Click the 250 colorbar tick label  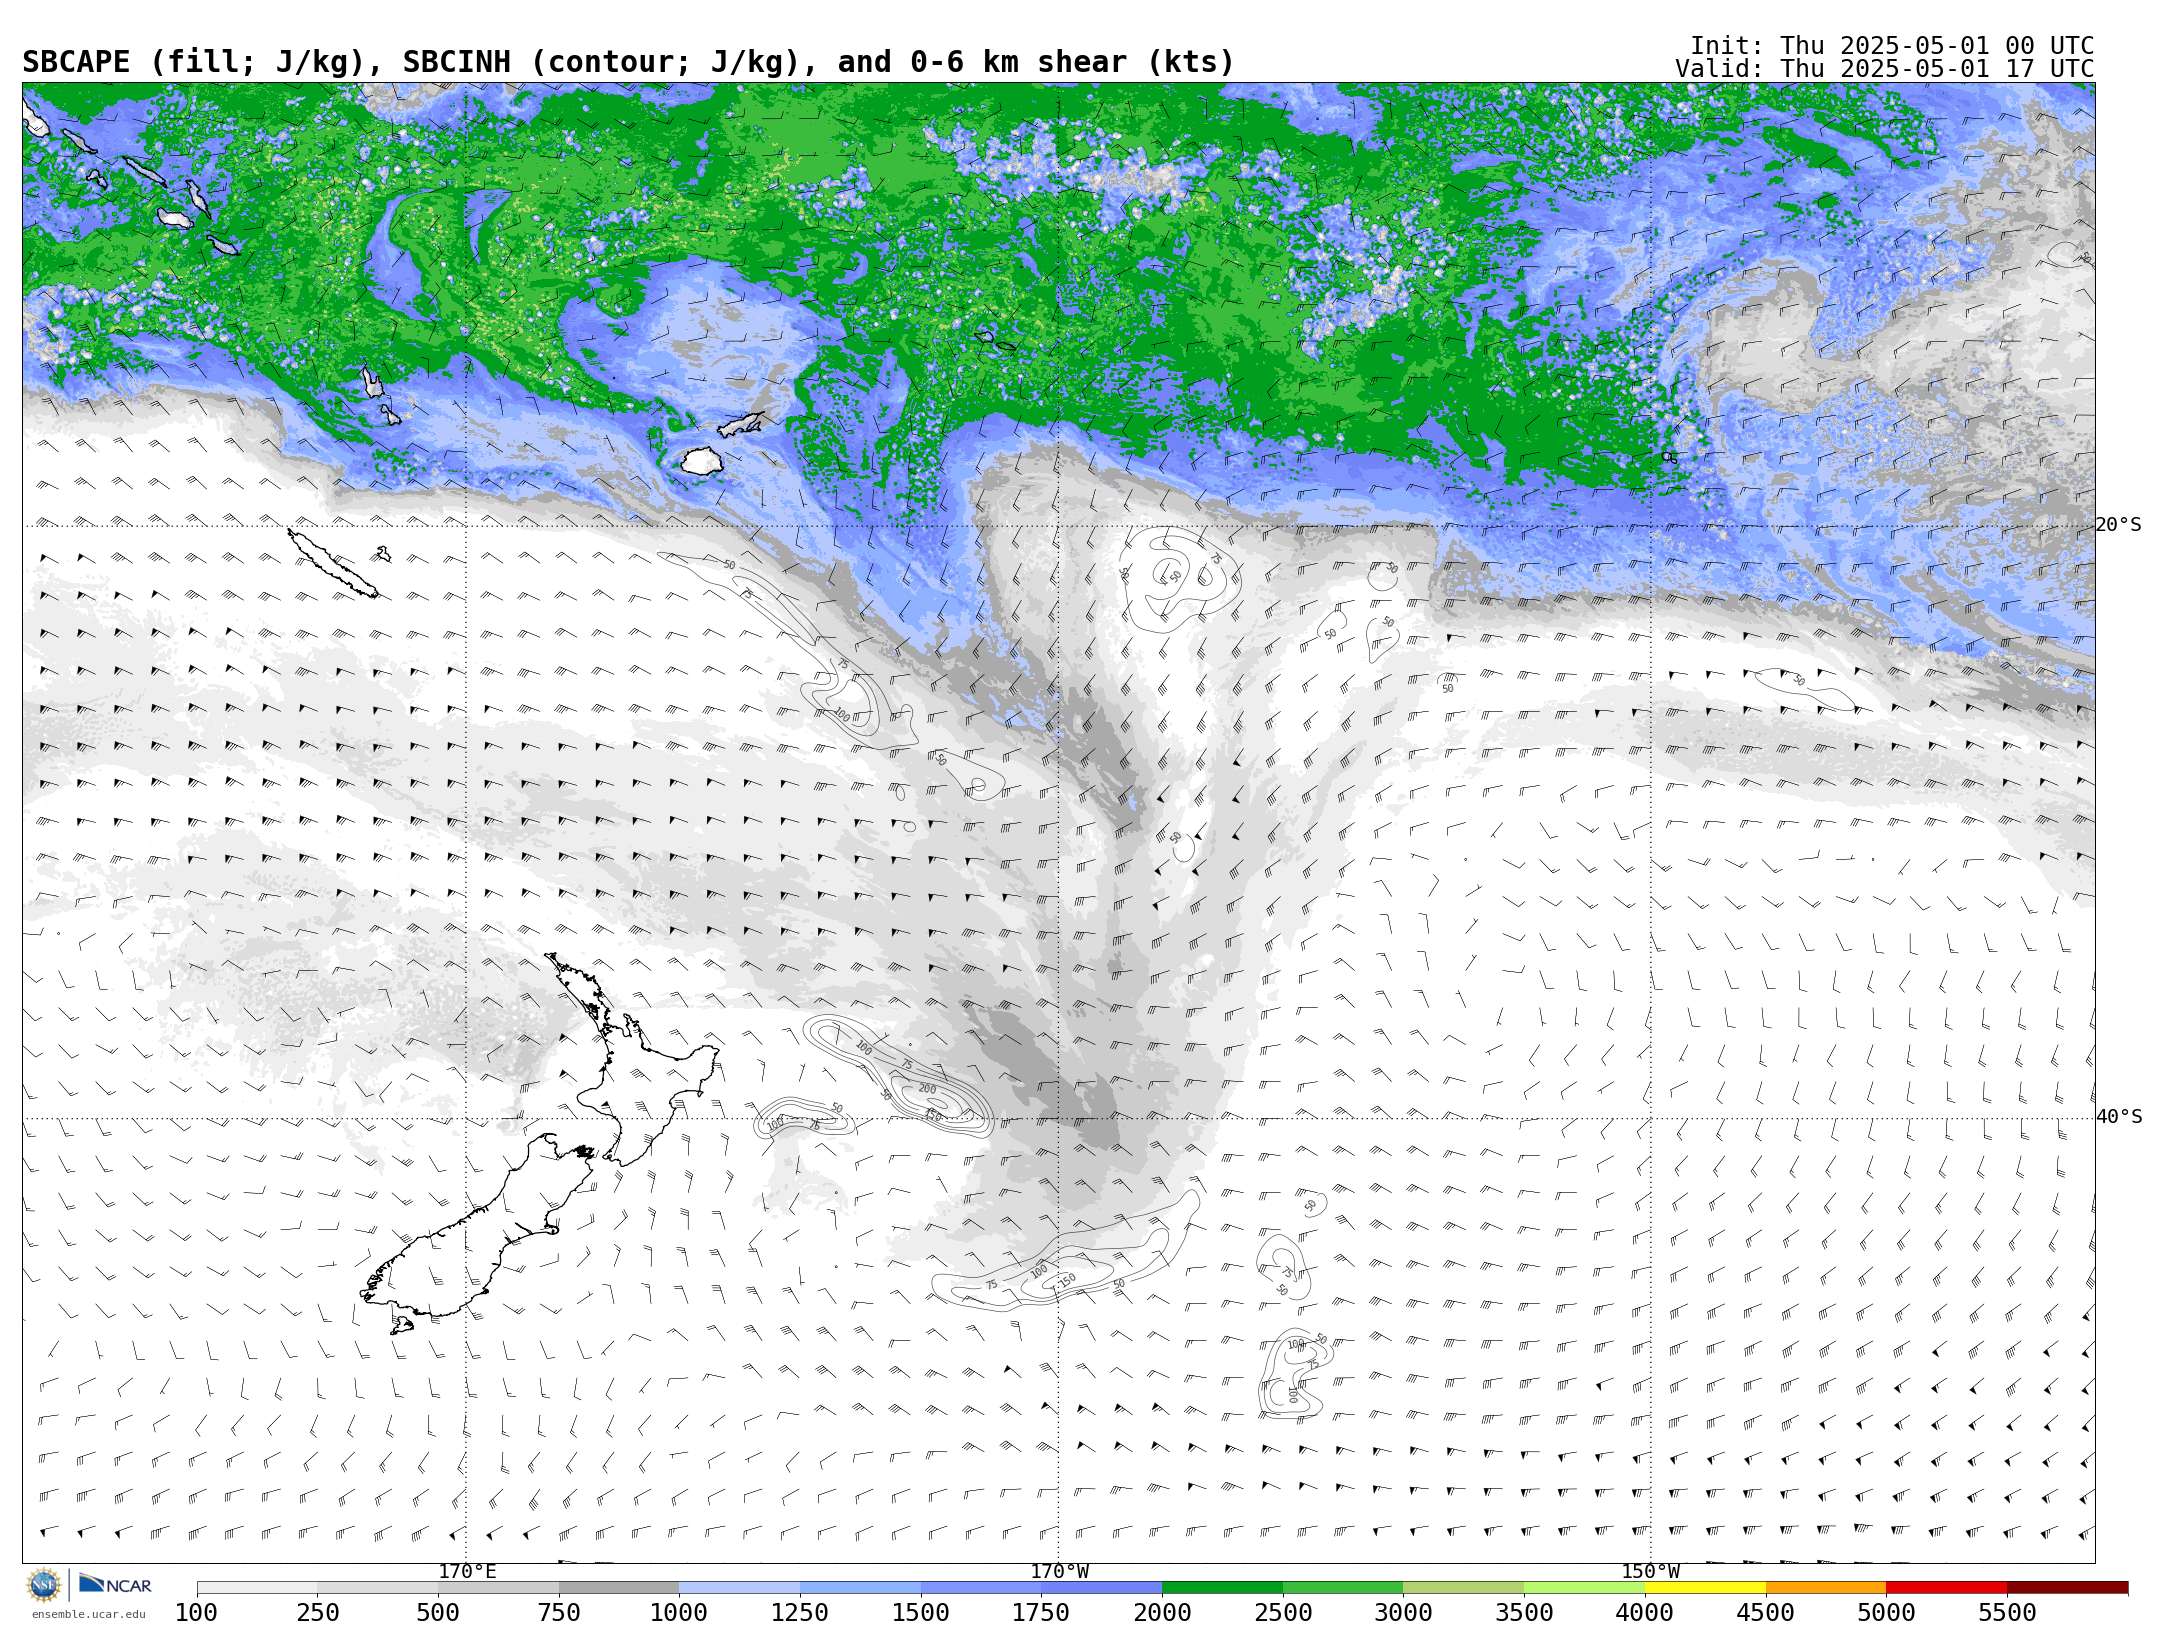(x=317, y=1613)
